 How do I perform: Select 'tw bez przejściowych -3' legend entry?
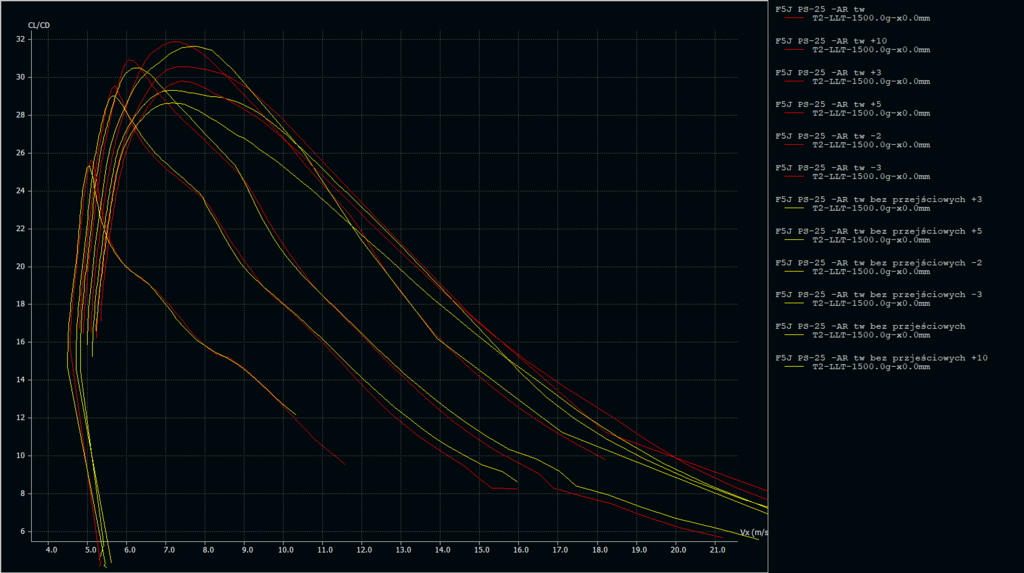coord(879,294)
